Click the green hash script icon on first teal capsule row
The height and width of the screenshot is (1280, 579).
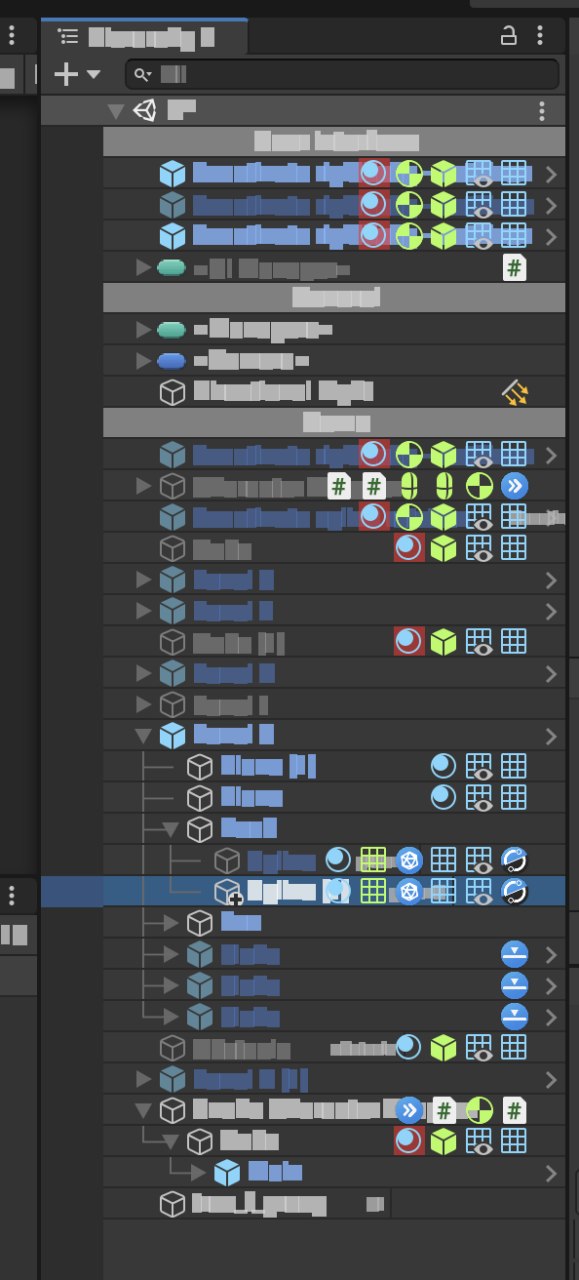(x=513, y=268)
